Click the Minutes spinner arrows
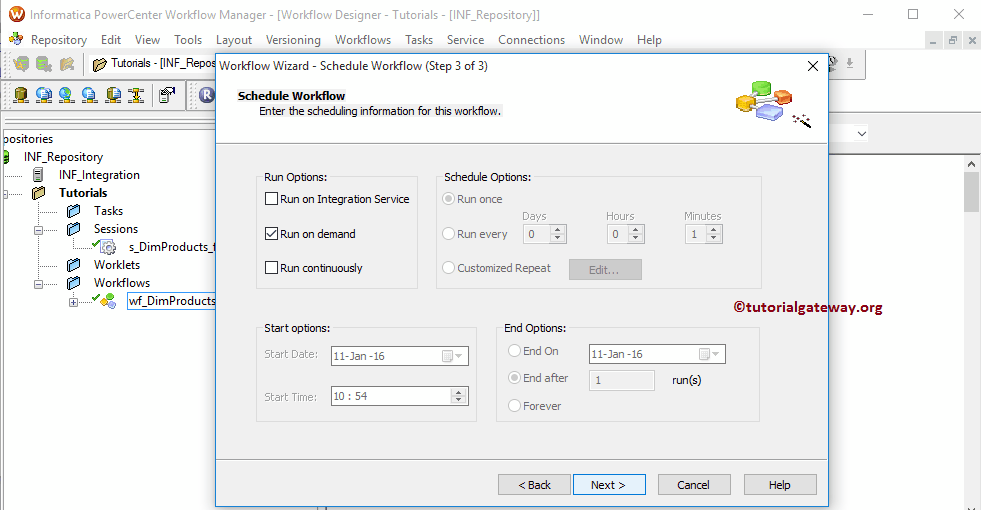The height and width of the screenshot is (510, 981). coord(714,234)
